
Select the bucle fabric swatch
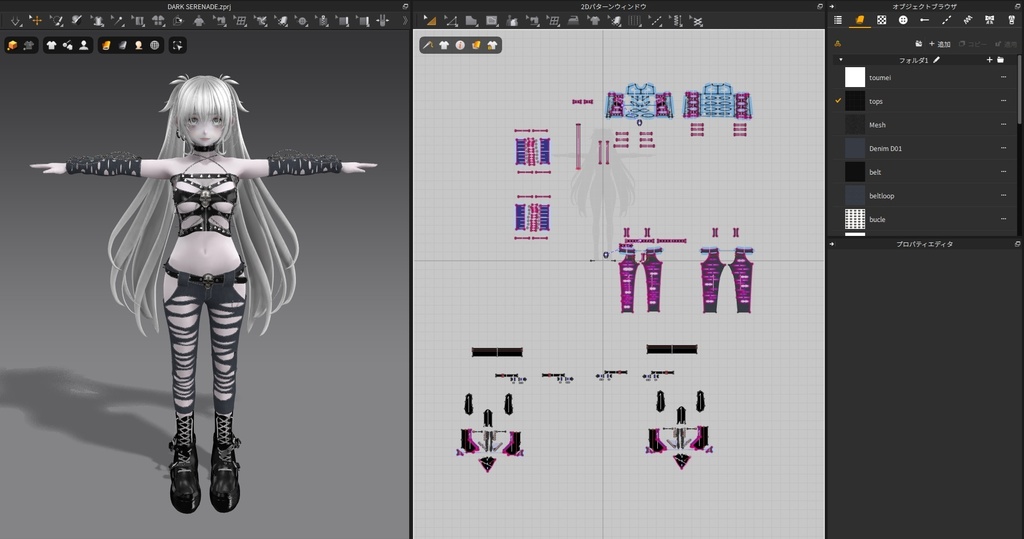[855, 219]
